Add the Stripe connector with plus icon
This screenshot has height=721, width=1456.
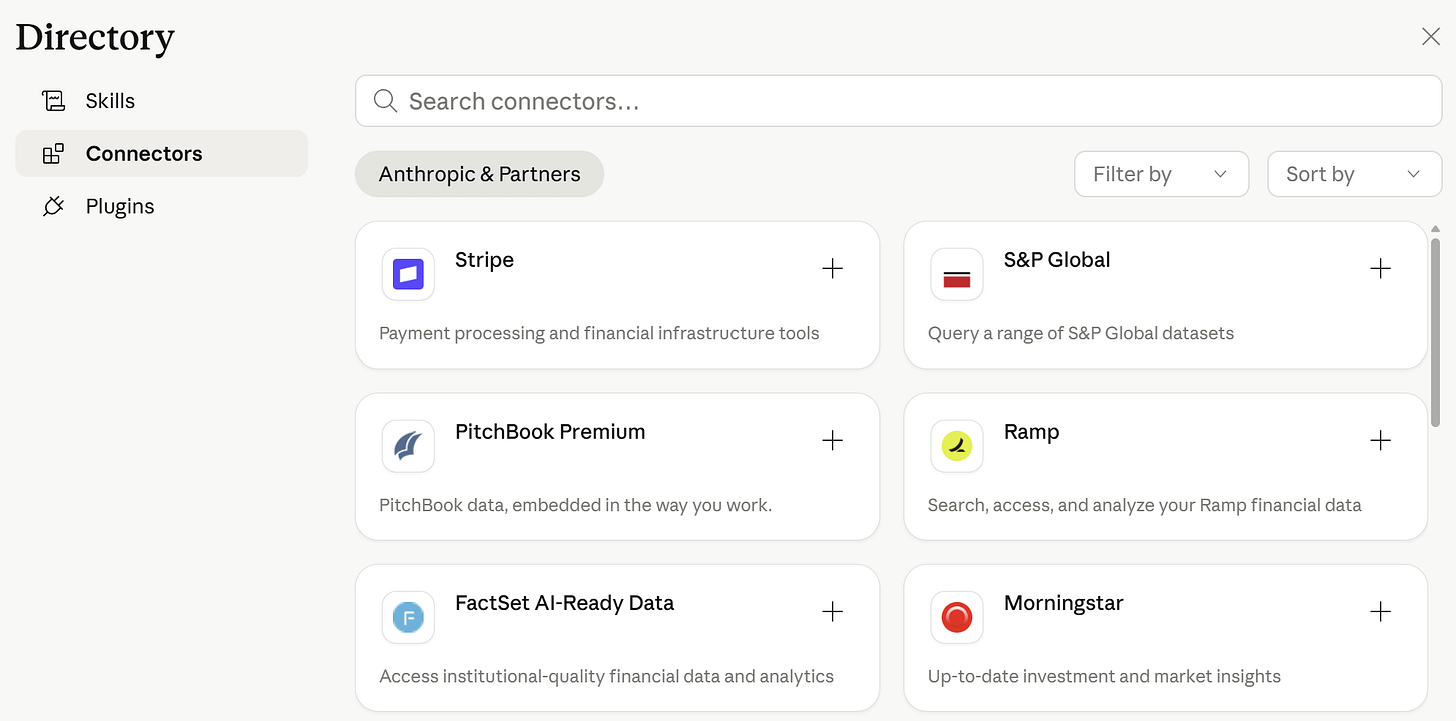832,268
